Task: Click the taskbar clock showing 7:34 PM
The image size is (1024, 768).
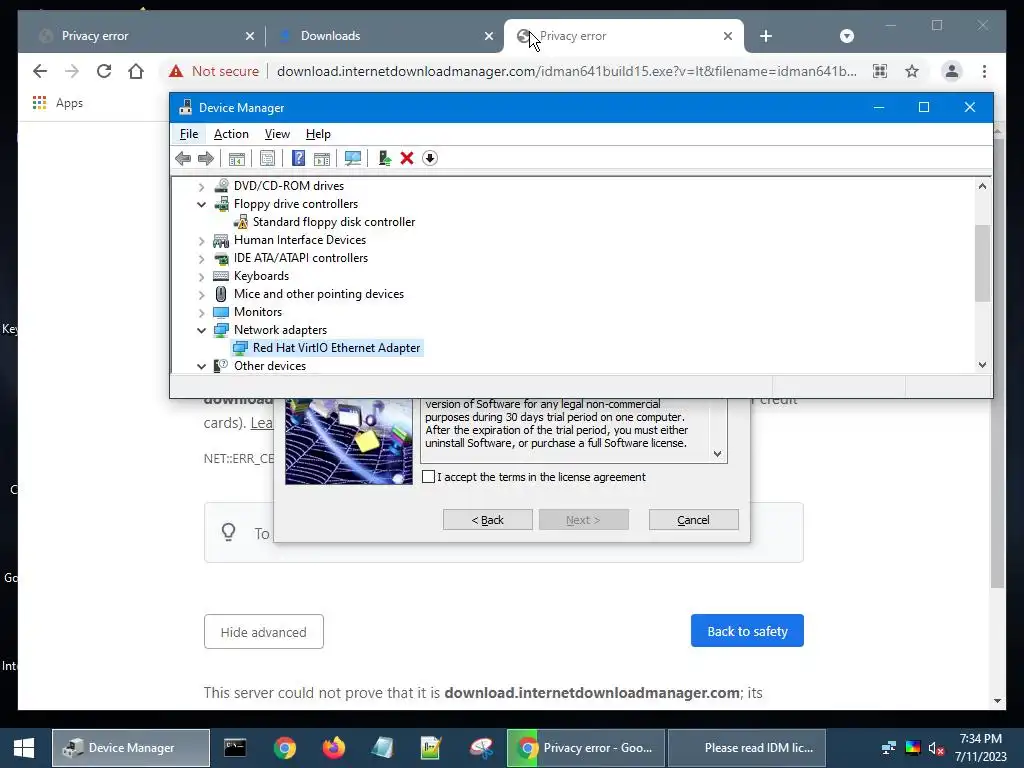Action: 980,748
